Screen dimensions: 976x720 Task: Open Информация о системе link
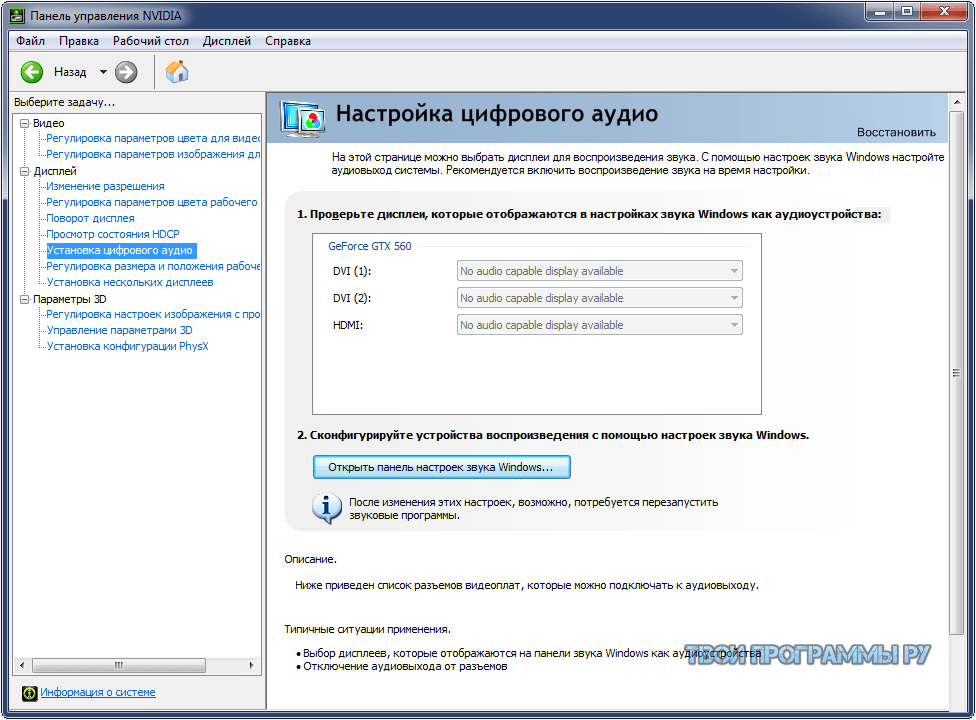click(x=98, y=692)
